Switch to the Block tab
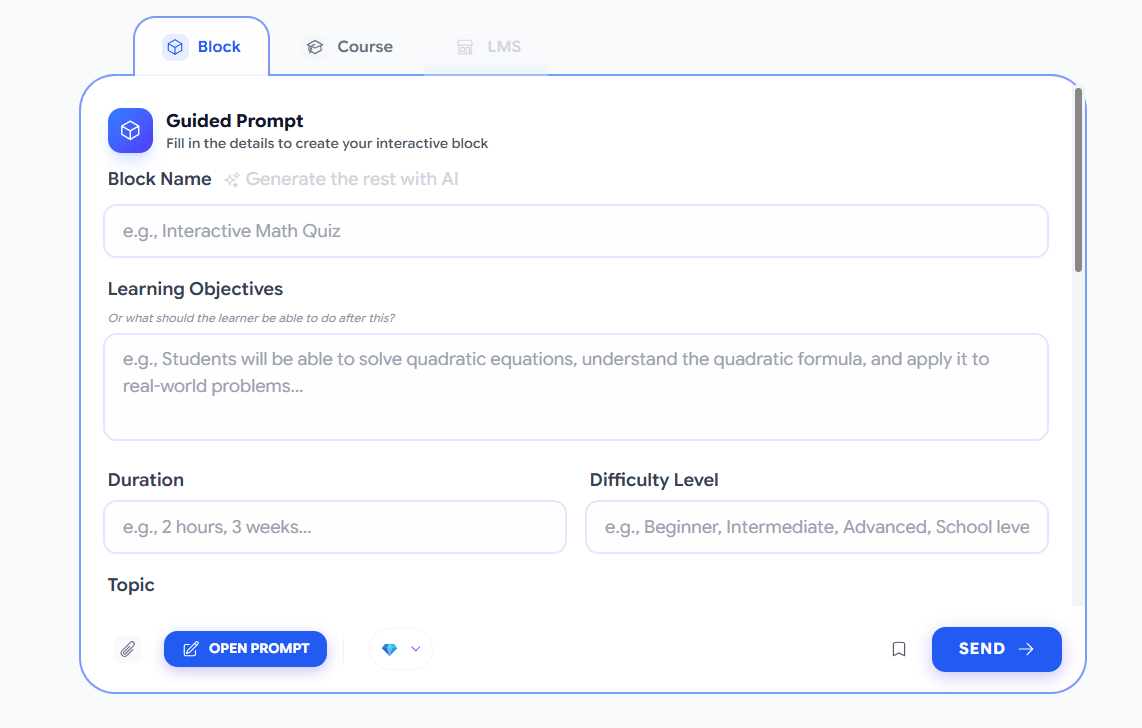 tap(203, 47)
